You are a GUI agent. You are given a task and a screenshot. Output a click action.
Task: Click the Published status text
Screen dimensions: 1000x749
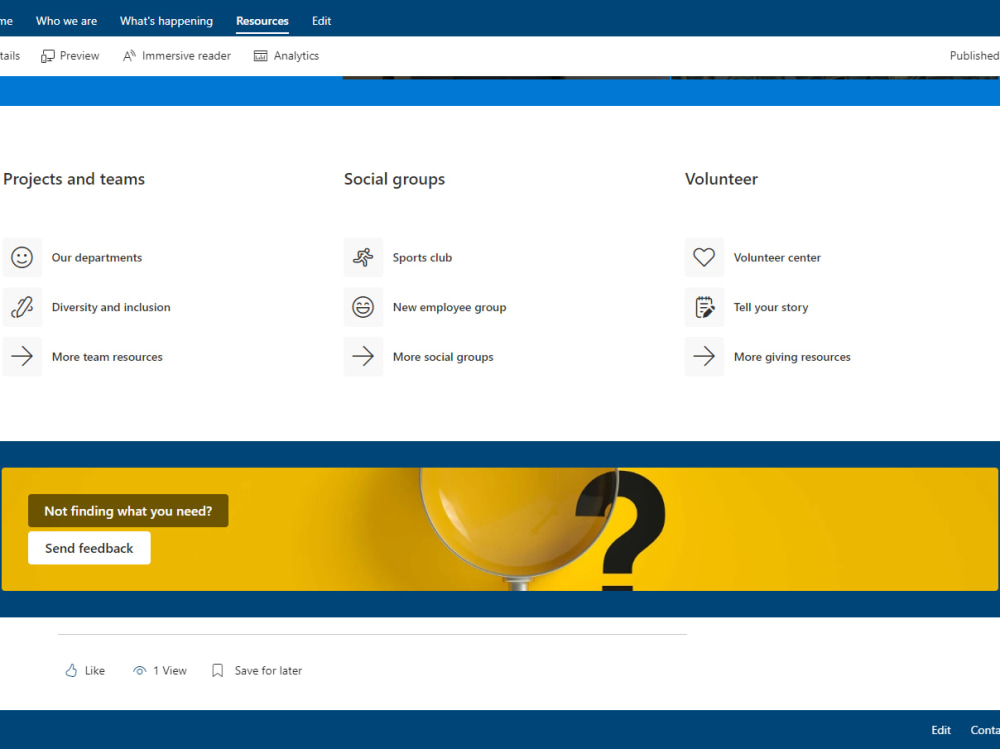point(974,56)
